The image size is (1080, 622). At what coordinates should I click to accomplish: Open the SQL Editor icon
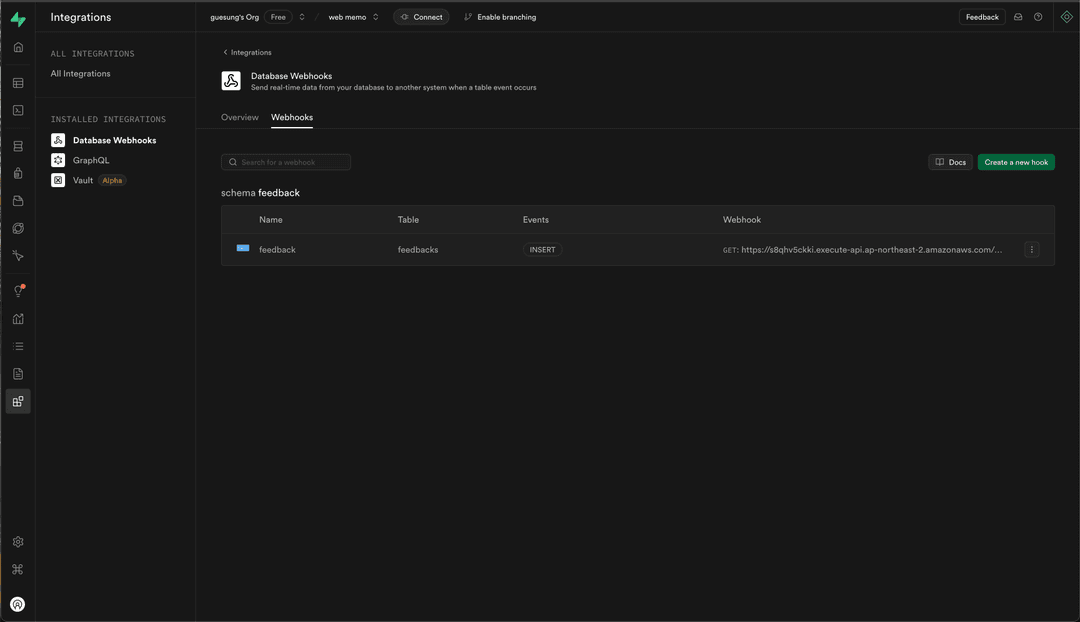[x=18, y=110]
